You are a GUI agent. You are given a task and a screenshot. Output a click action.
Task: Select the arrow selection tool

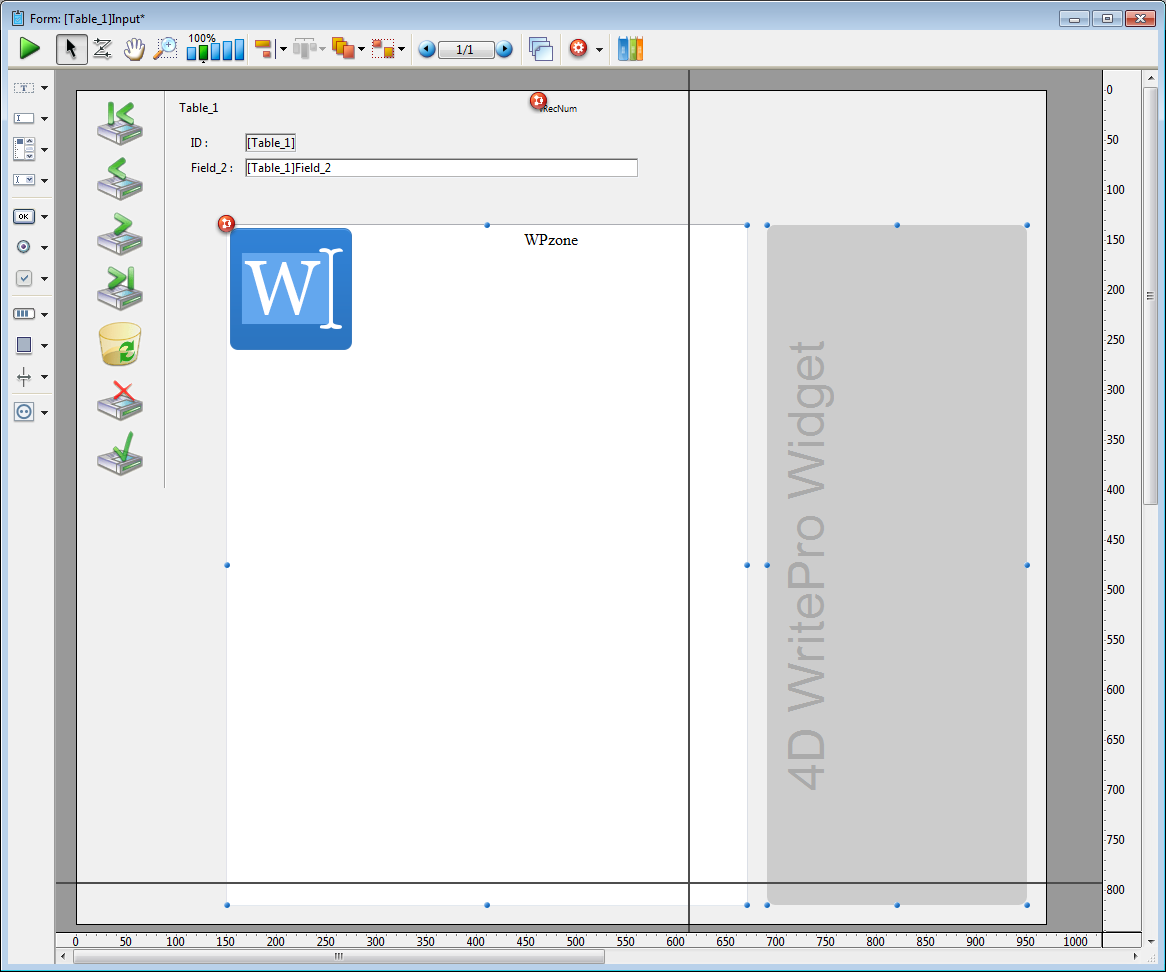point(71,49)
